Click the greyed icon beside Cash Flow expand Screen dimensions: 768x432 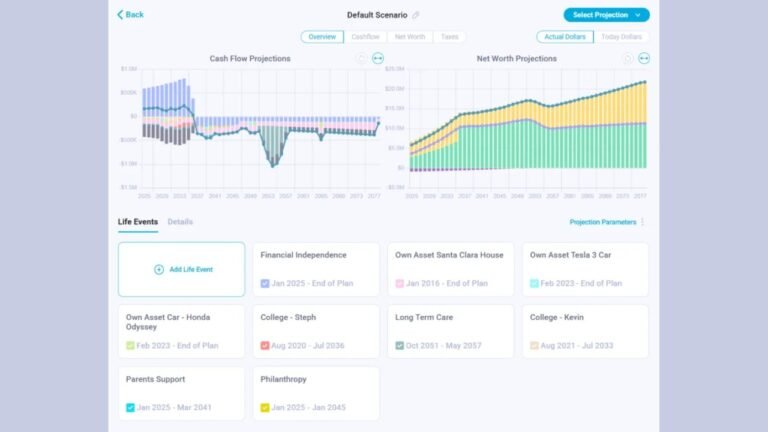[x=362, y=59]
